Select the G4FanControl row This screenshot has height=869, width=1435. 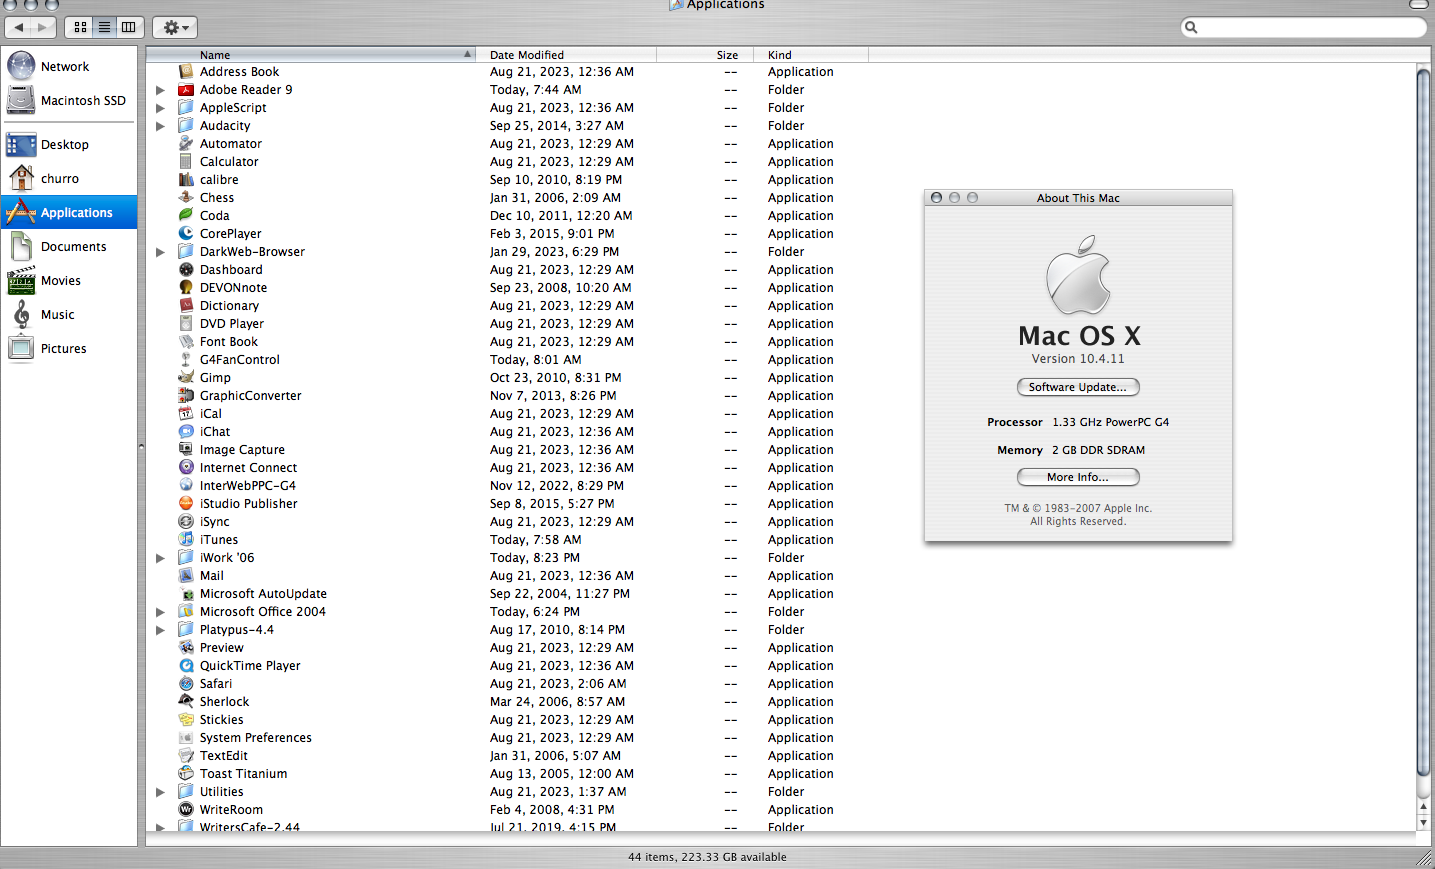781,360
